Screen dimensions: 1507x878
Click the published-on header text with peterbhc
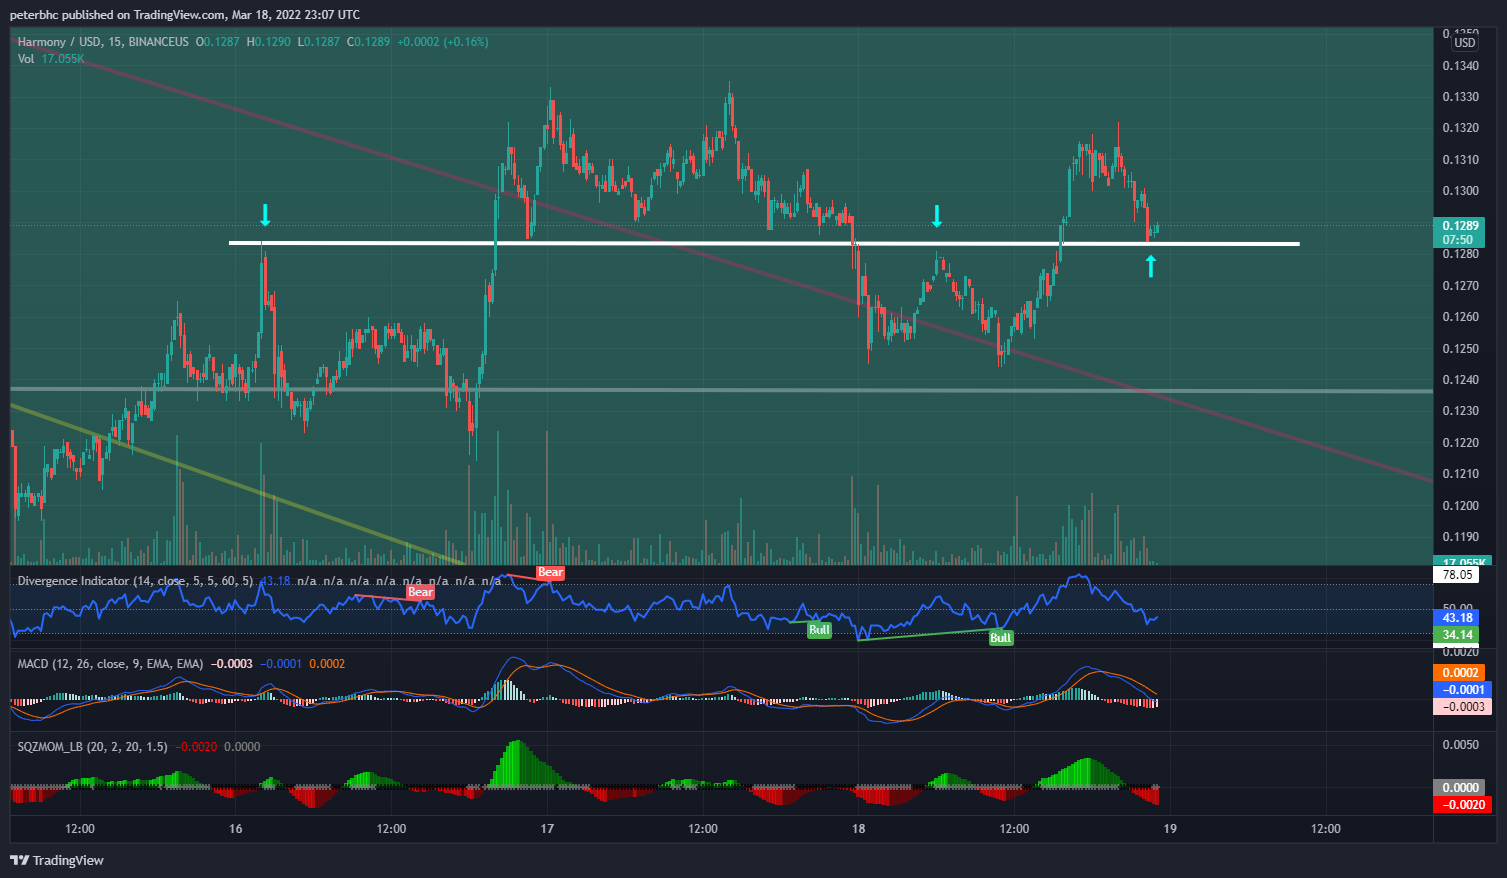pyautogui.click(x=185, y=15)
